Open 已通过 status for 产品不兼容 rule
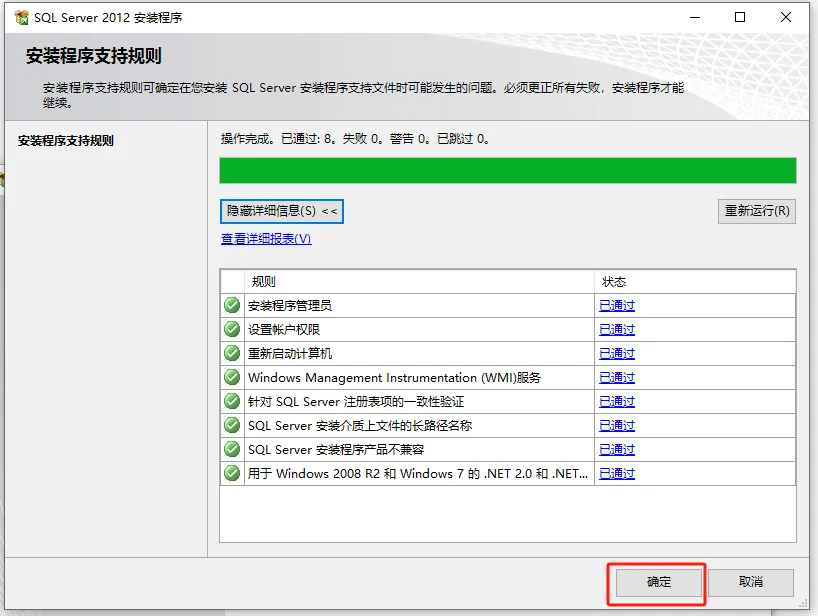The height and width of the screenshot is (616, 818). (617, 450)
